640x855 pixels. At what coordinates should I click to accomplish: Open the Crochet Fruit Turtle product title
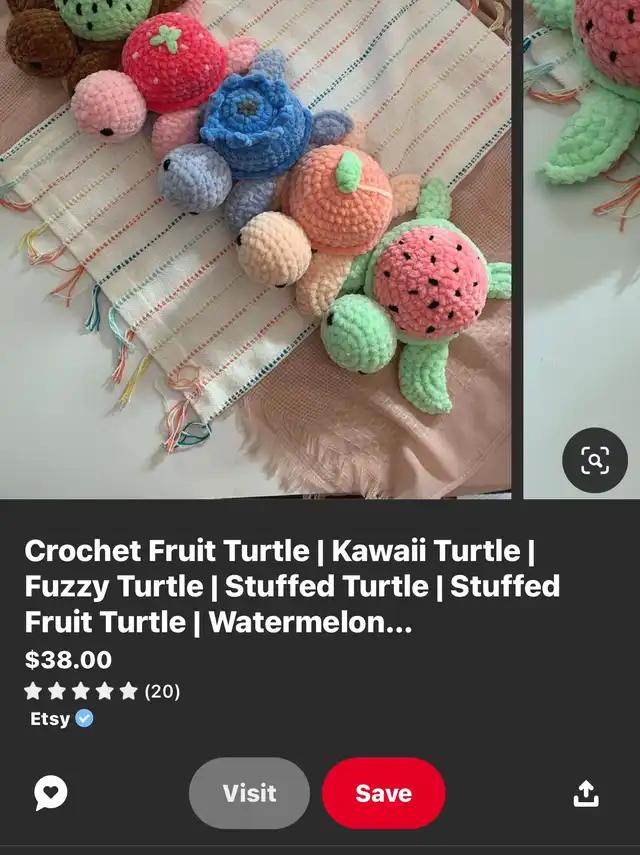pos(292,586)
